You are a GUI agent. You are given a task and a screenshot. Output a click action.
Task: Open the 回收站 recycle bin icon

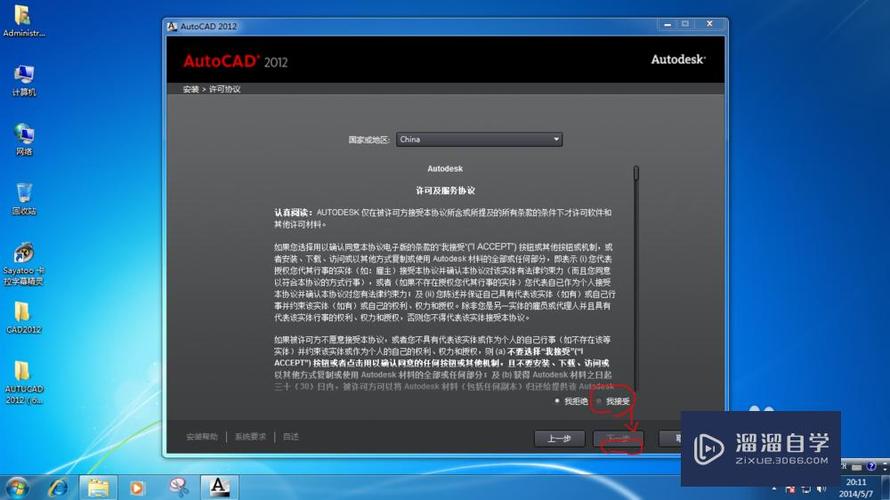point(23,199)
